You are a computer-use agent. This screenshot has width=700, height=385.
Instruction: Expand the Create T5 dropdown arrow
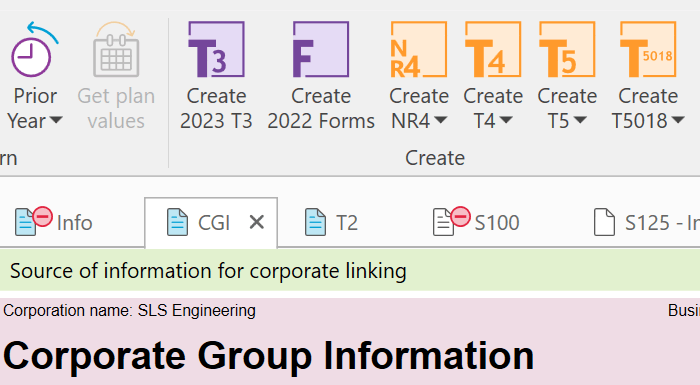coord(580,120)
